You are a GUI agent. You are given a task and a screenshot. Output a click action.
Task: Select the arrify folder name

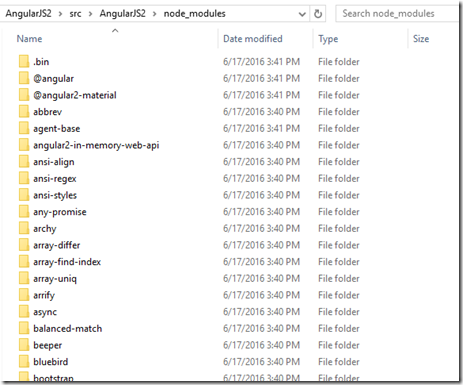pyautogui.click(x=44, y=295)
